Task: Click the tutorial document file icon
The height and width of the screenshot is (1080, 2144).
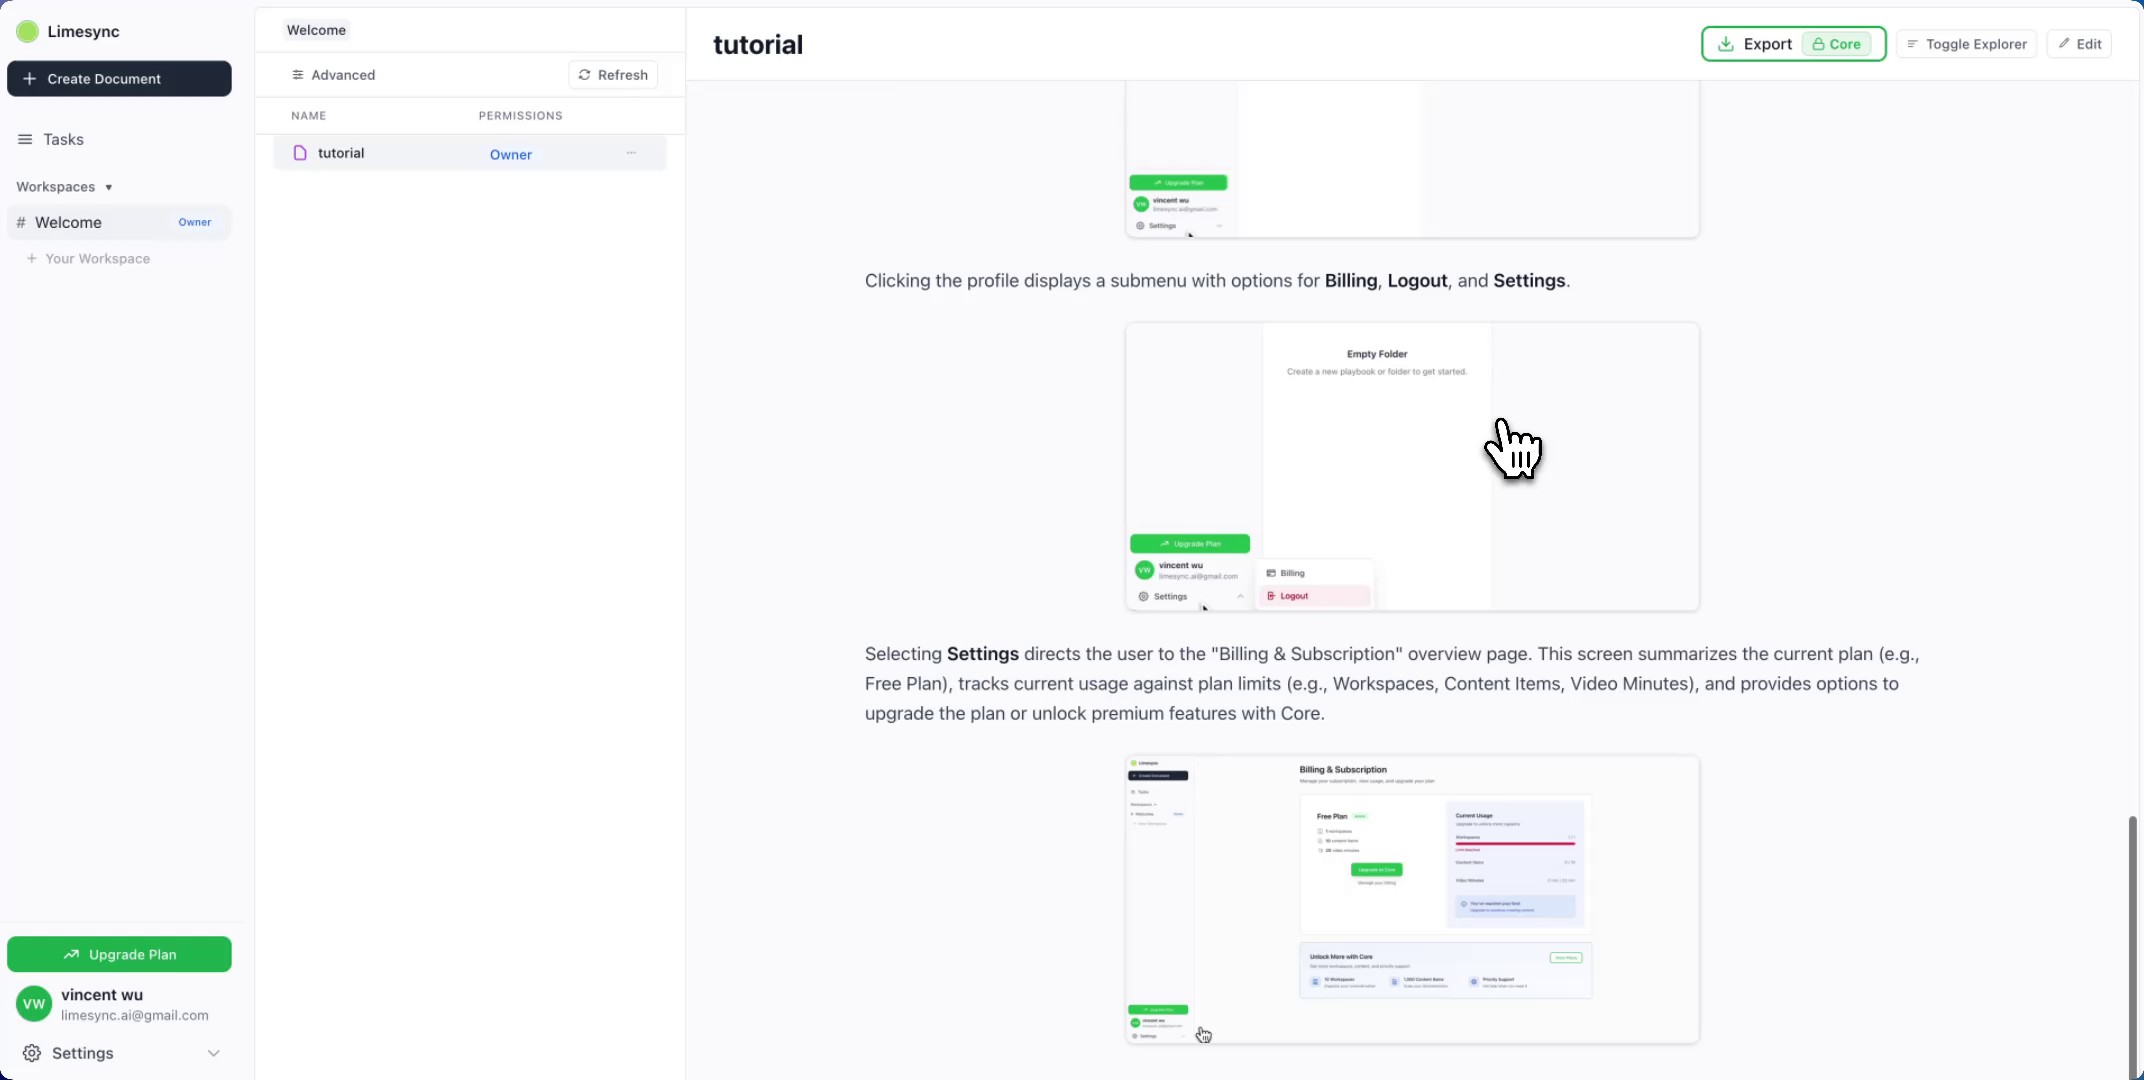Action: coord(300,153)
